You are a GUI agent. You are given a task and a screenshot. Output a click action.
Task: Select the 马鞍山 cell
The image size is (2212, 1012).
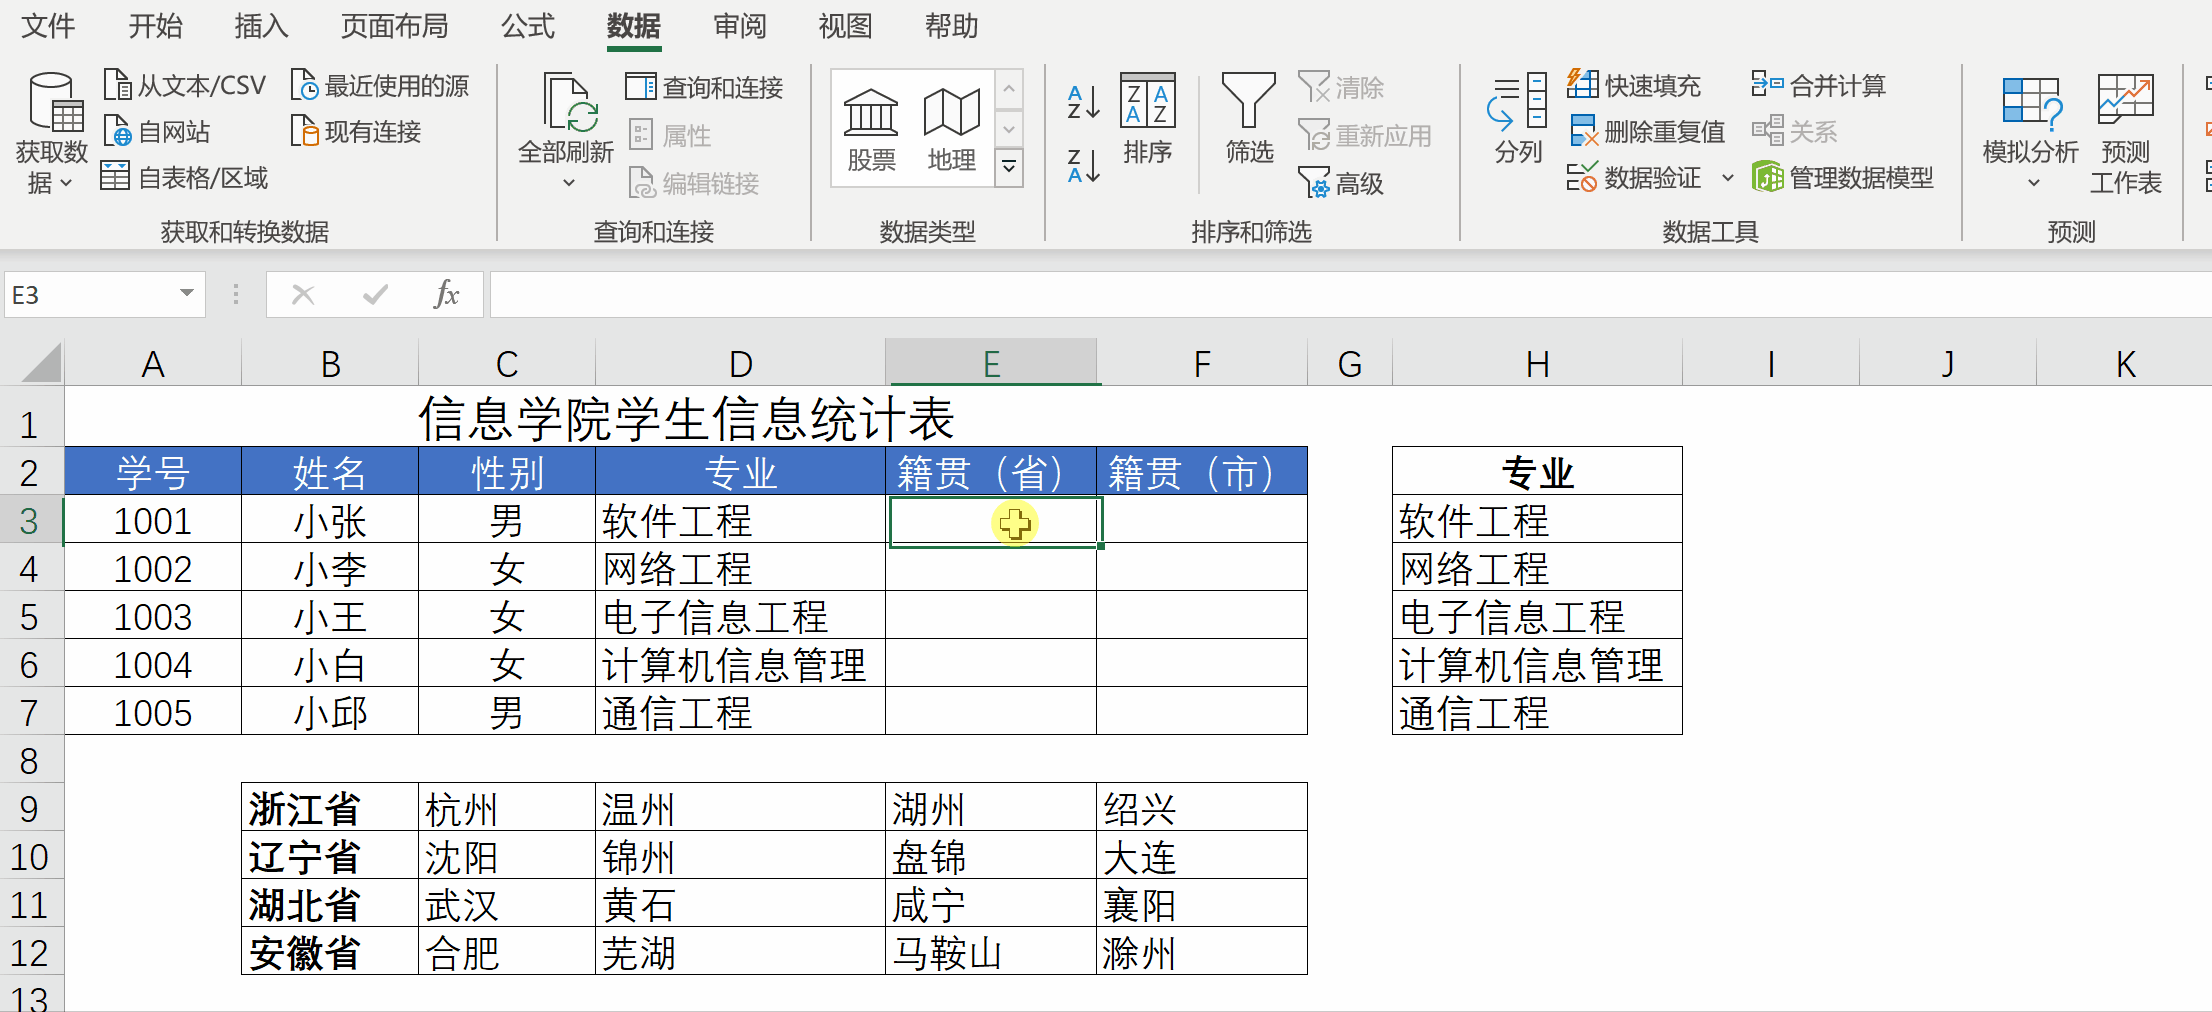point(991,952)
